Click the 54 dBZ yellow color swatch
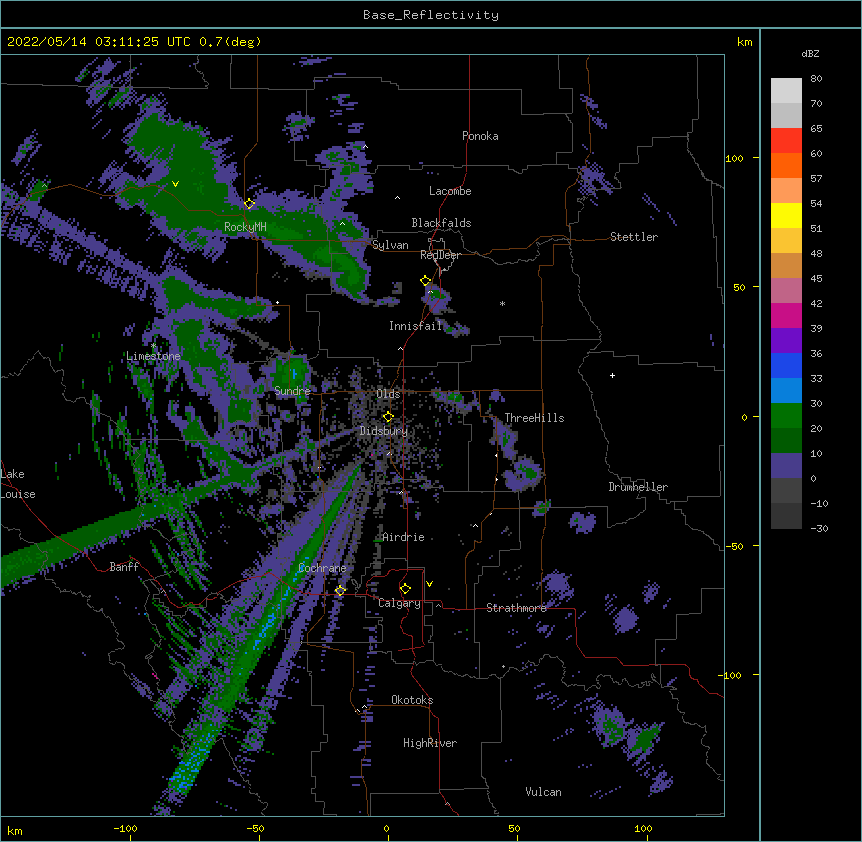This screenshot has height=842, width=862. pyautogui.click(x=786, y=215)
